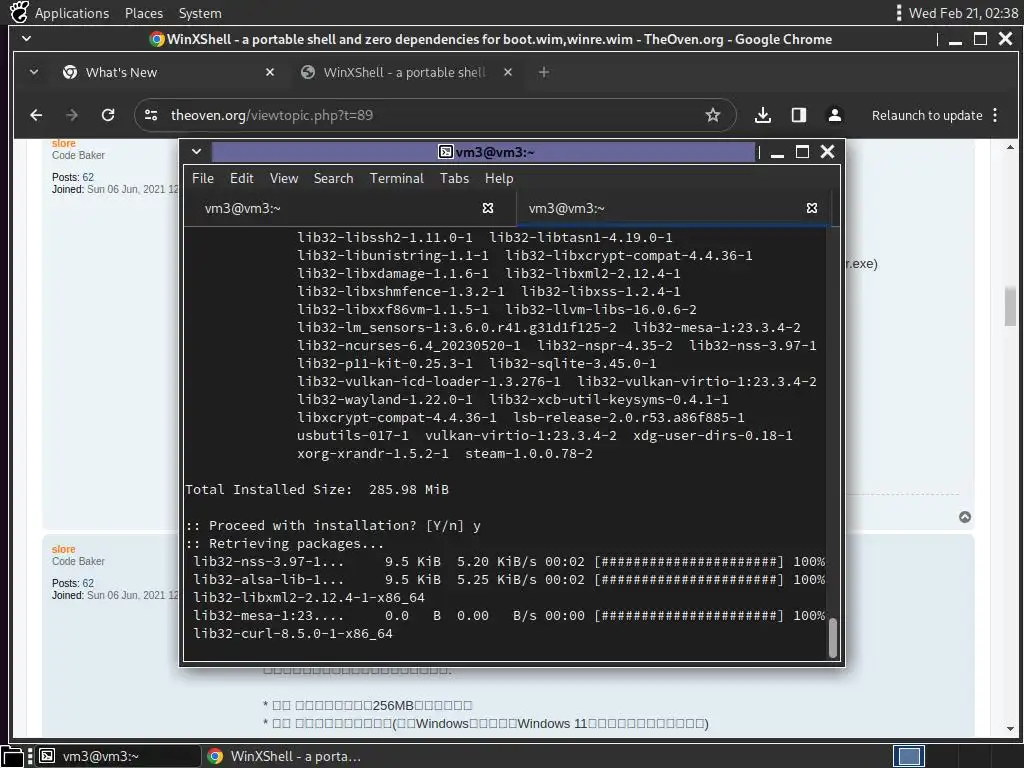Click lib32-curl-8.5.0-1-x86_64 line
This screenshot has width=1024, height=768.
click(293, 633)
